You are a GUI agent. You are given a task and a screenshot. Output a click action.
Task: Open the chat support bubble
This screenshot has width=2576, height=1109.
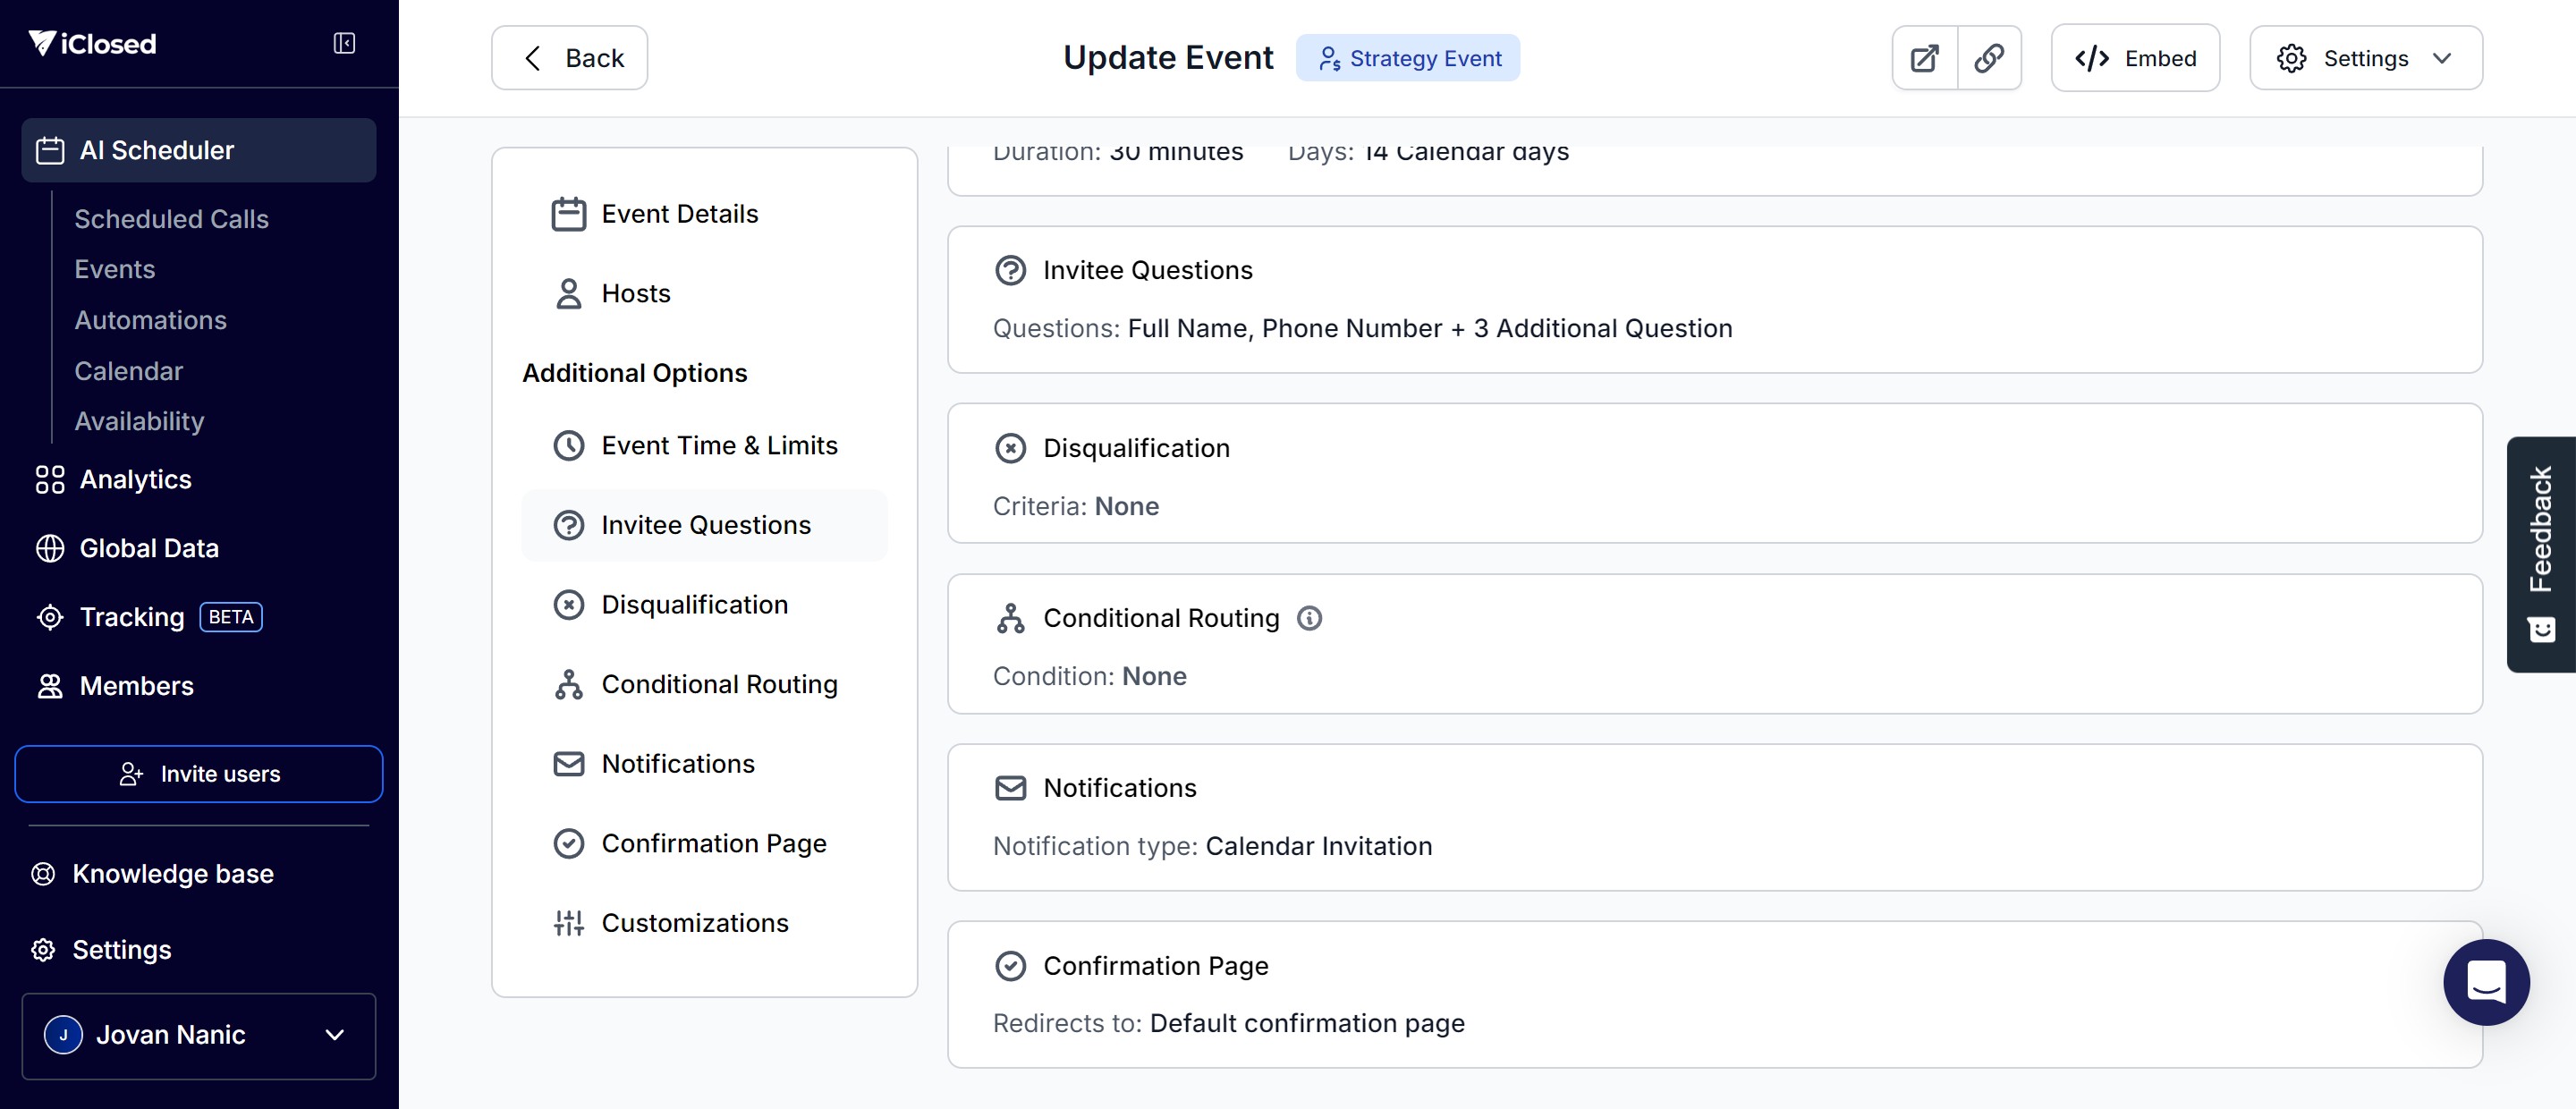point(2485,981)
